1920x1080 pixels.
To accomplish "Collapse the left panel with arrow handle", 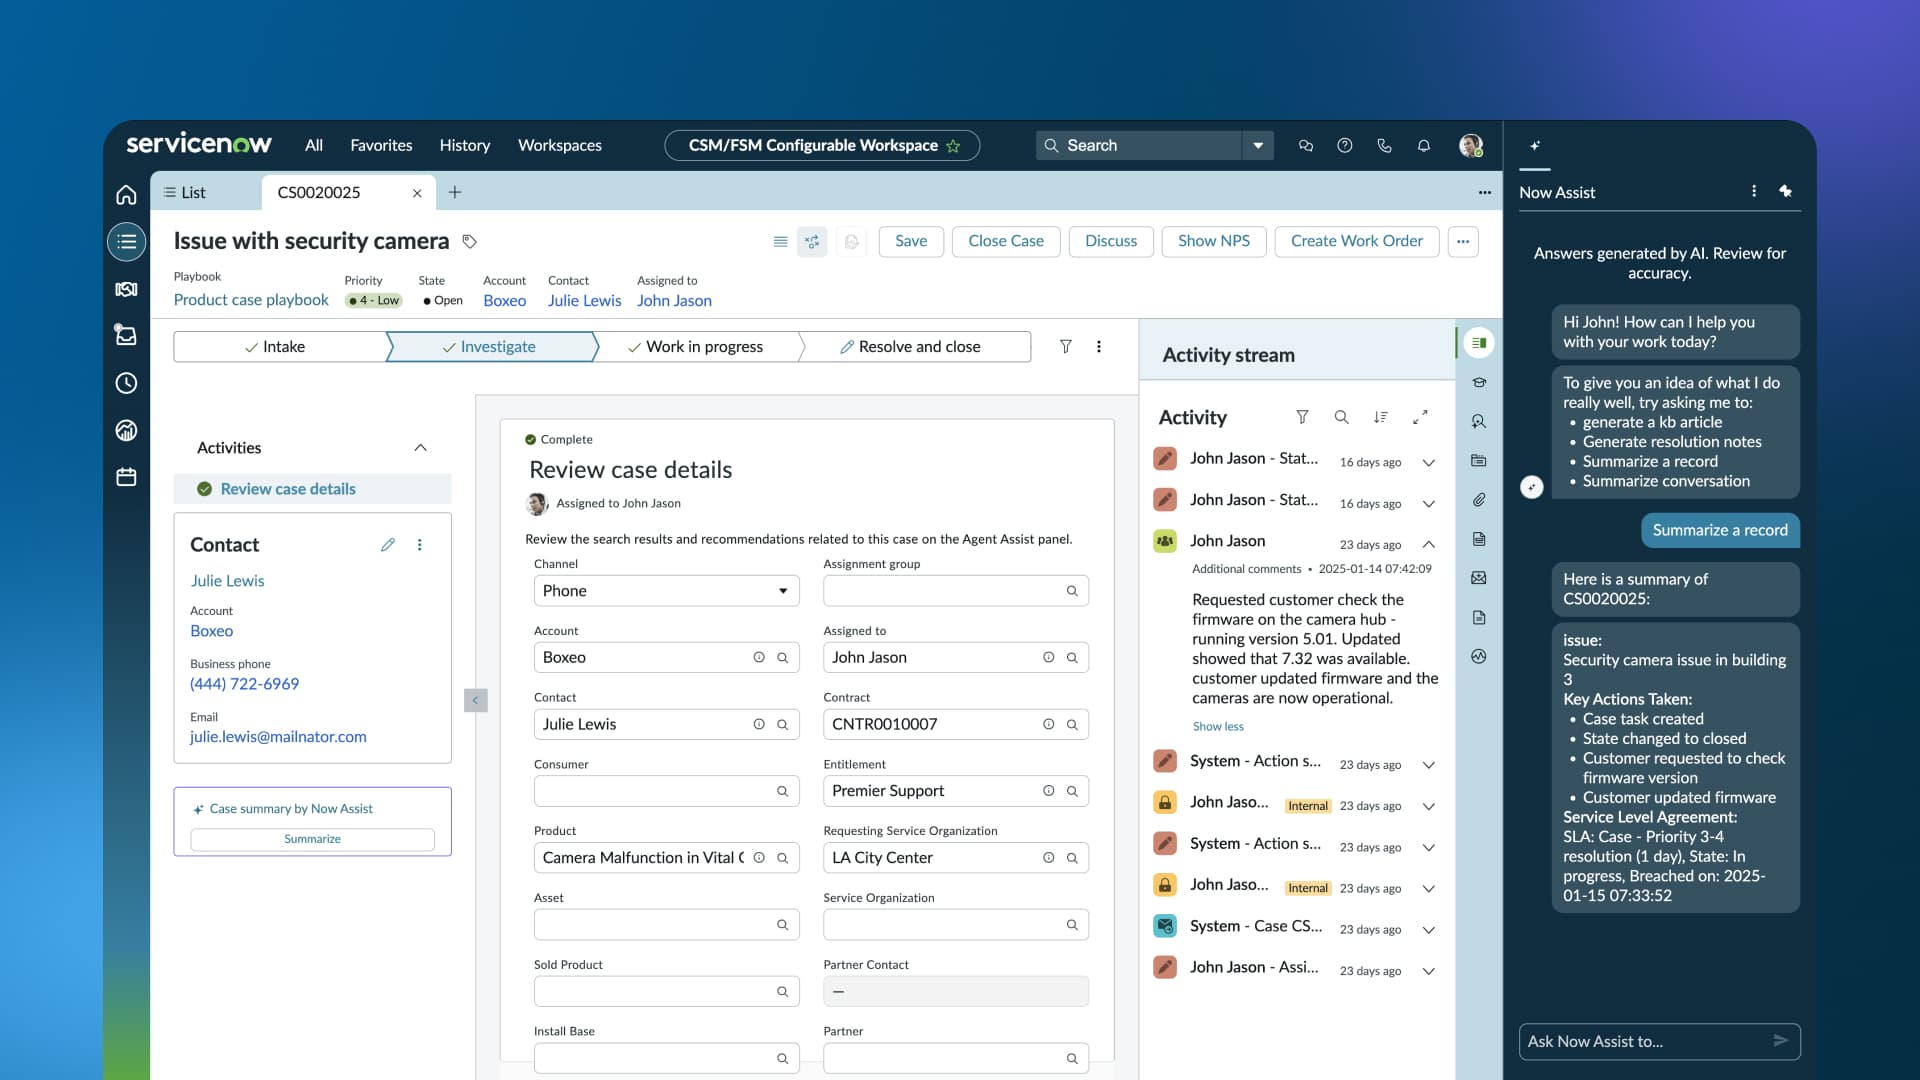I will coord(476,700).
